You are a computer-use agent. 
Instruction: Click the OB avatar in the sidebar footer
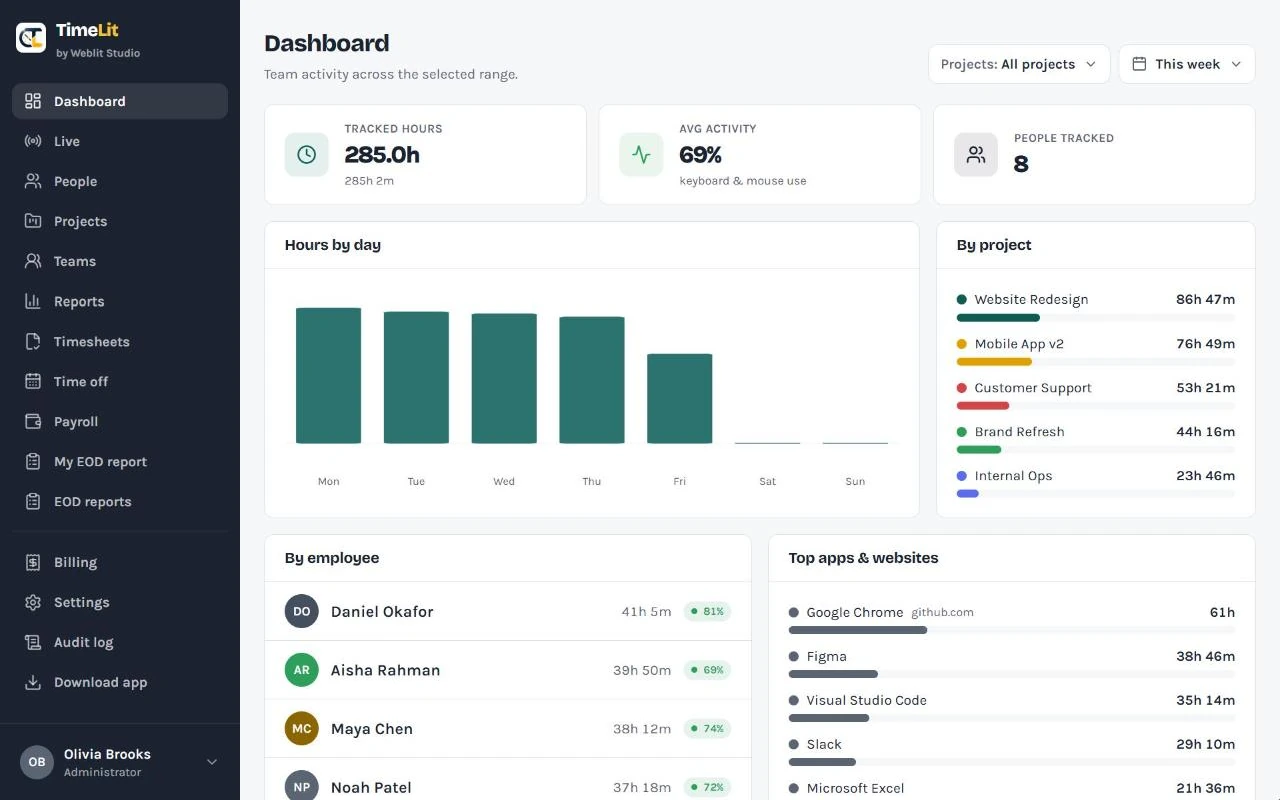coord(37,762)
